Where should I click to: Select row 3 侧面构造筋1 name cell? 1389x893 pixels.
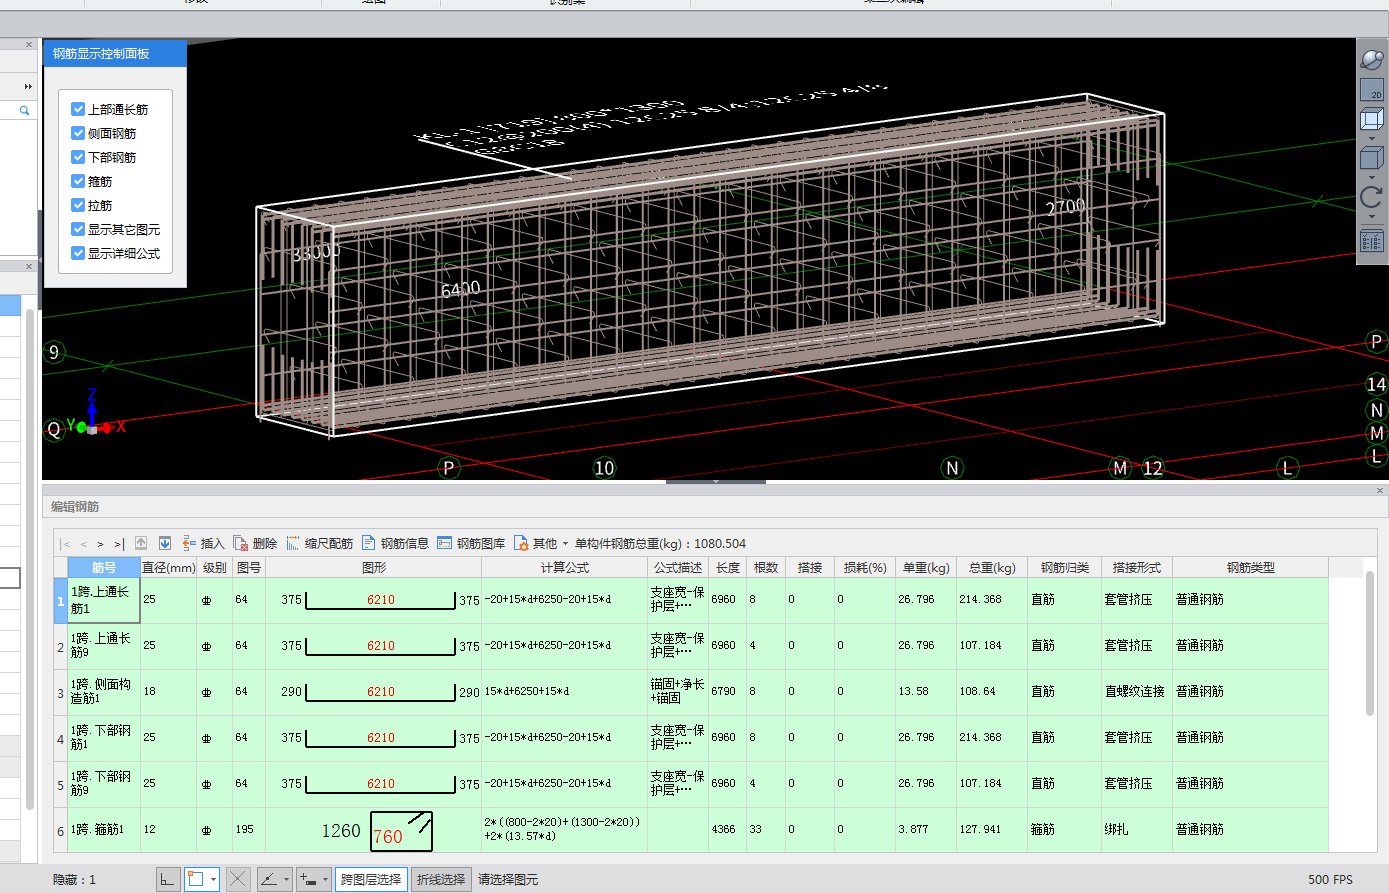point(104,692)
